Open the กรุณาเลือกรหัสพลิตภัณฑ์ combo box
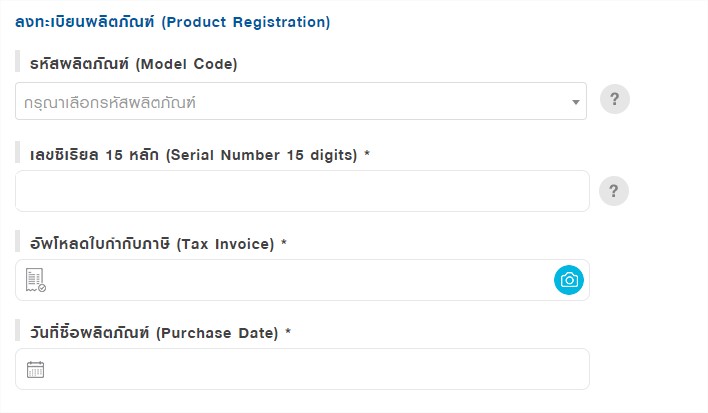Viewport: 708px width, 413px height. point(301,101)
